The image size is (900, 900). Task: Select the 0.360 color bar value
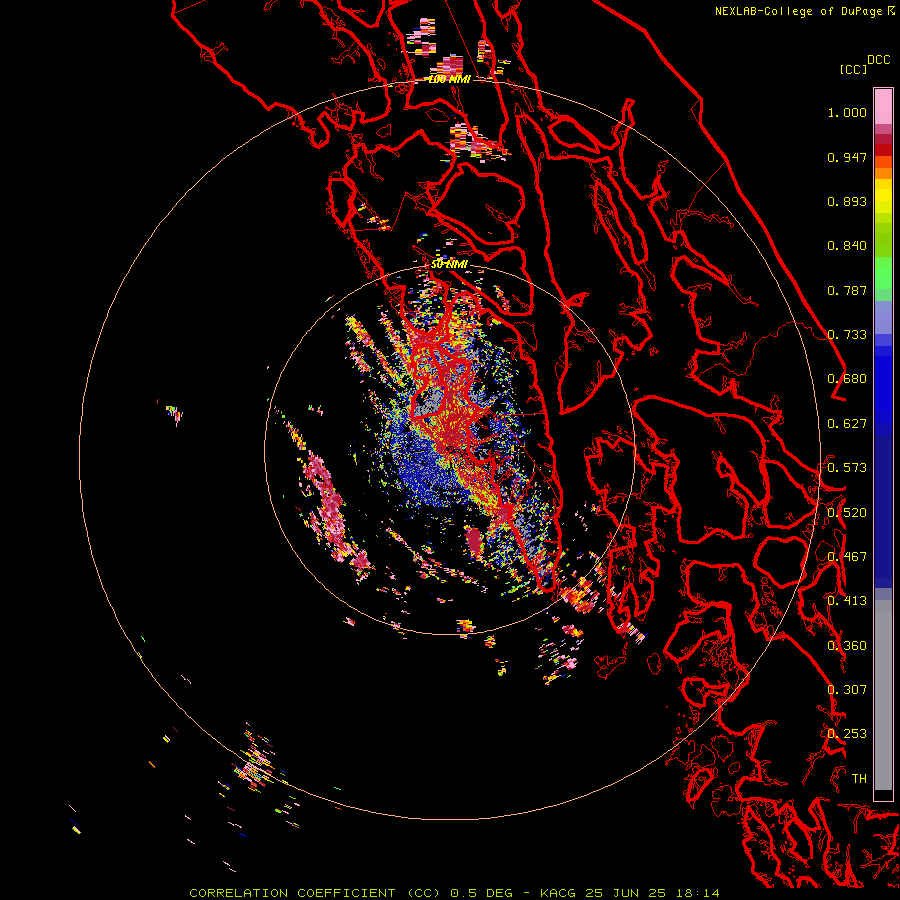tap(847, 646)
